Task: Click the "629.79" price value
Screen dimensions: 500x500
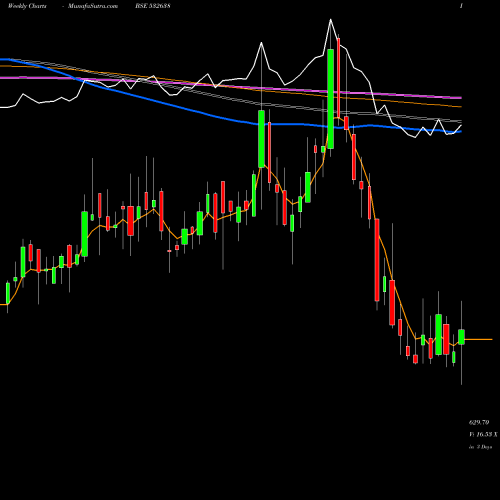Action: [479, 422]
